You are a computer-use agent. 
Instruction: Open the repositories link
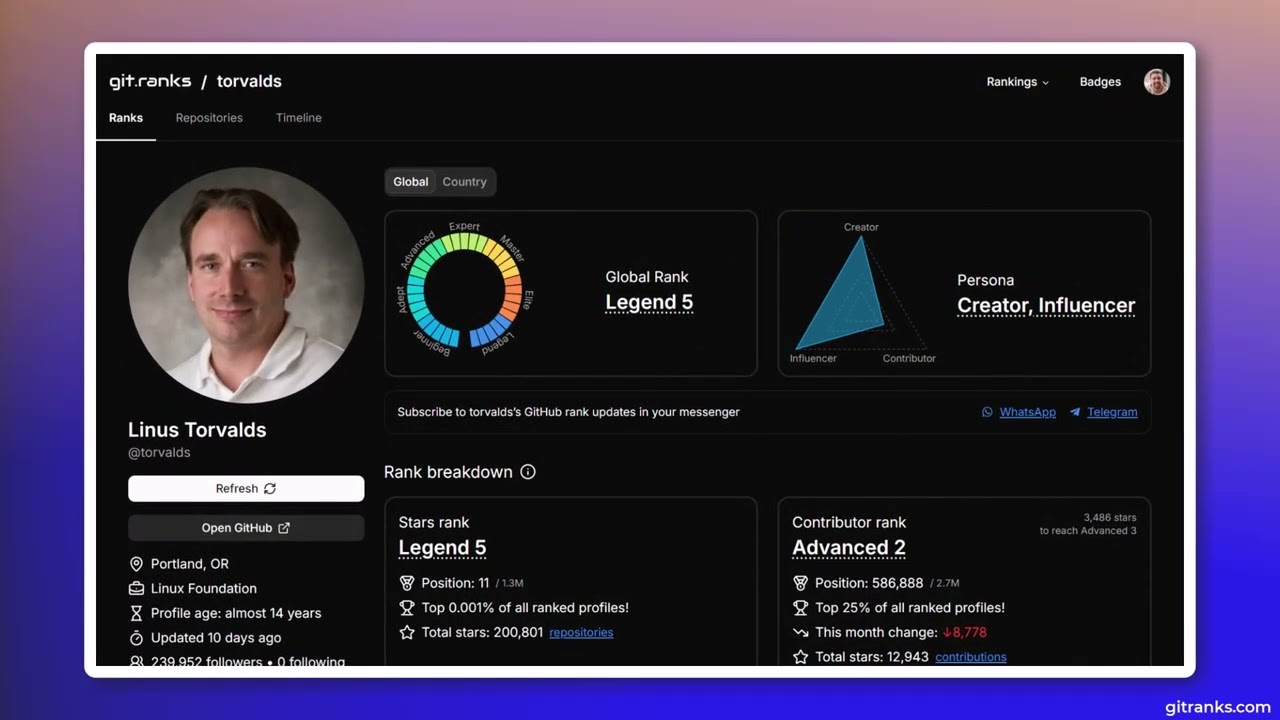point(581,633)
